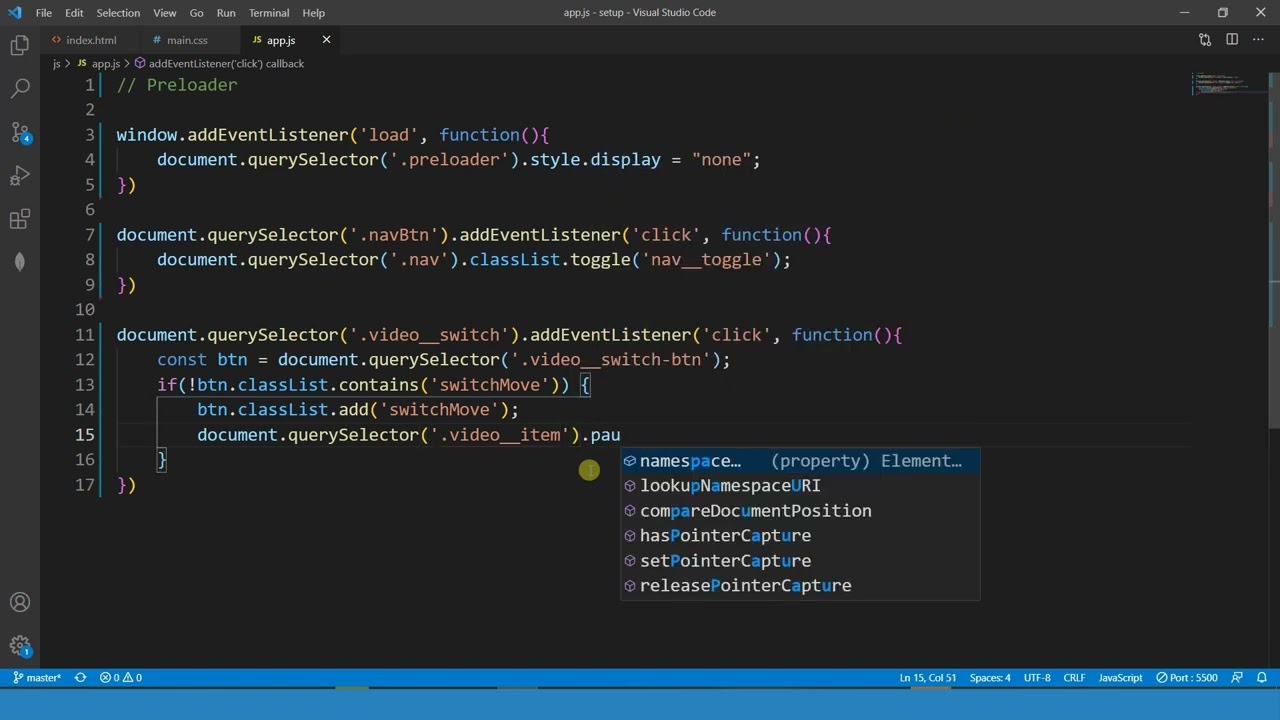
Task: Close the app.js tab
Action: pos(326,40)
